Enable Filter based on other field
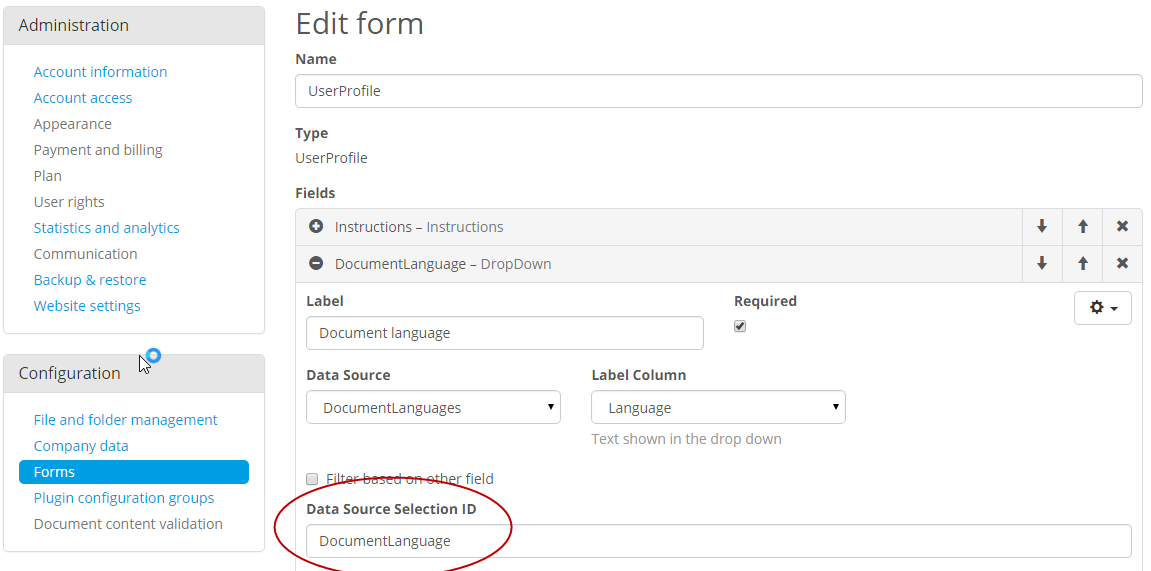Screen dimensions: 1151x571 [312, 479]
